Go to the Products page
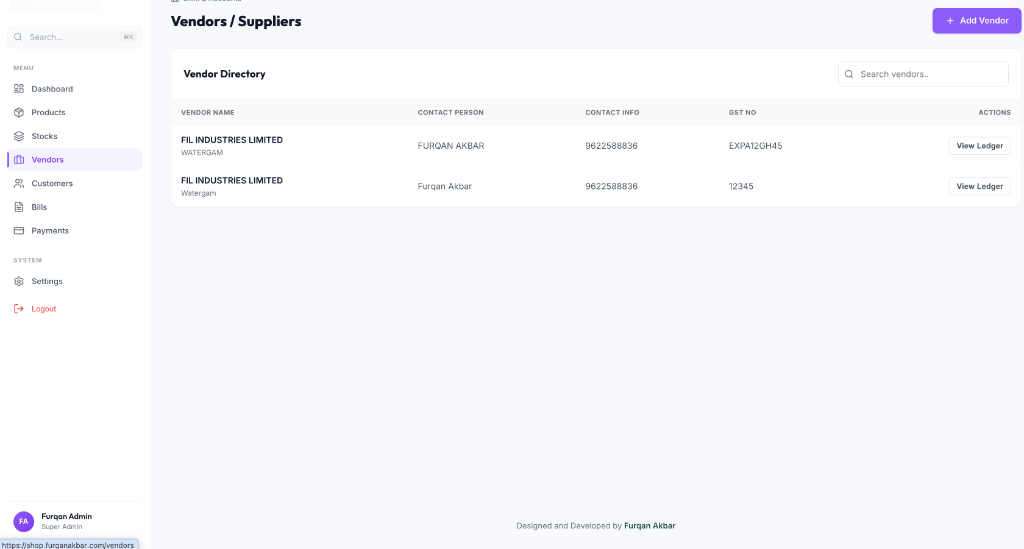Viewport: 1024px width, 549px height. coord(74,112)
